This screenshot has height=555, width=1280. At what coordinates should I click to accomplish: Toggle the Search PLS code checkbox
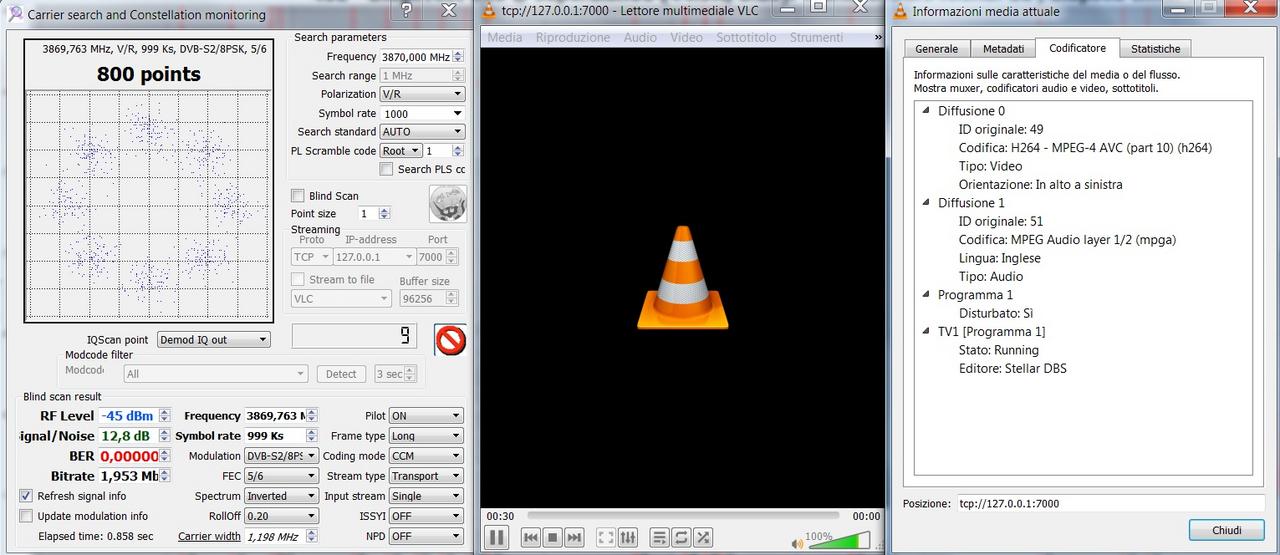[x=386, y=169]
